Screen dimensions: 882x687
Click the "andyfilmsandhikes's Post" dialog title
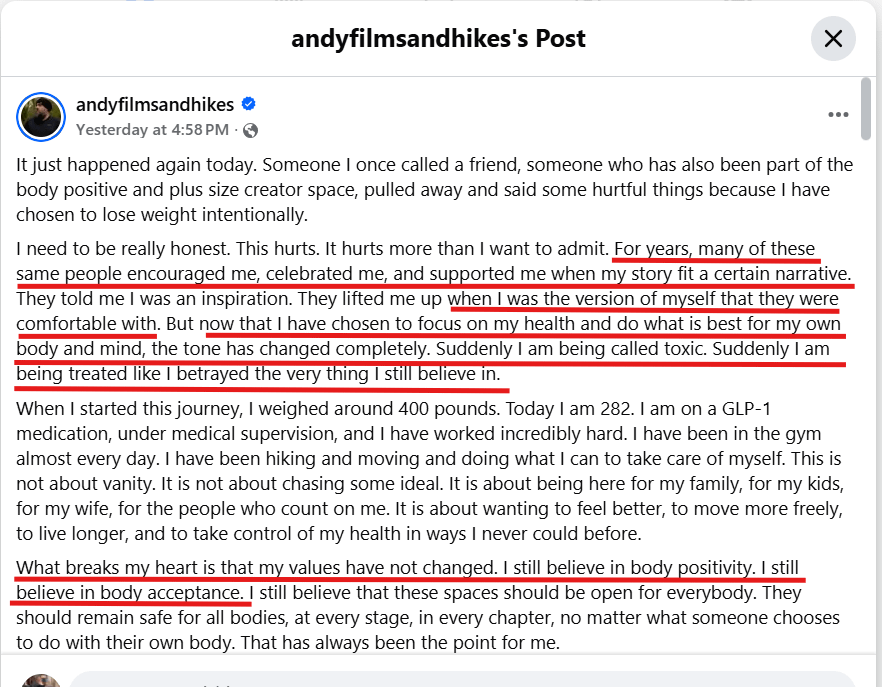[438, 39]
